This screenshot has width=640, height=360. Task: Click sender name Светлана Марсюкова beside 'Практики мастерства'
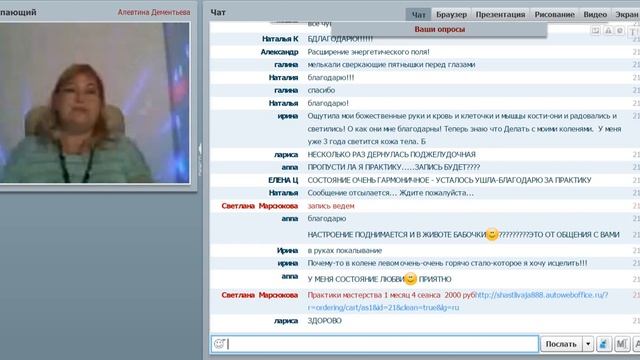coord(260,295)
